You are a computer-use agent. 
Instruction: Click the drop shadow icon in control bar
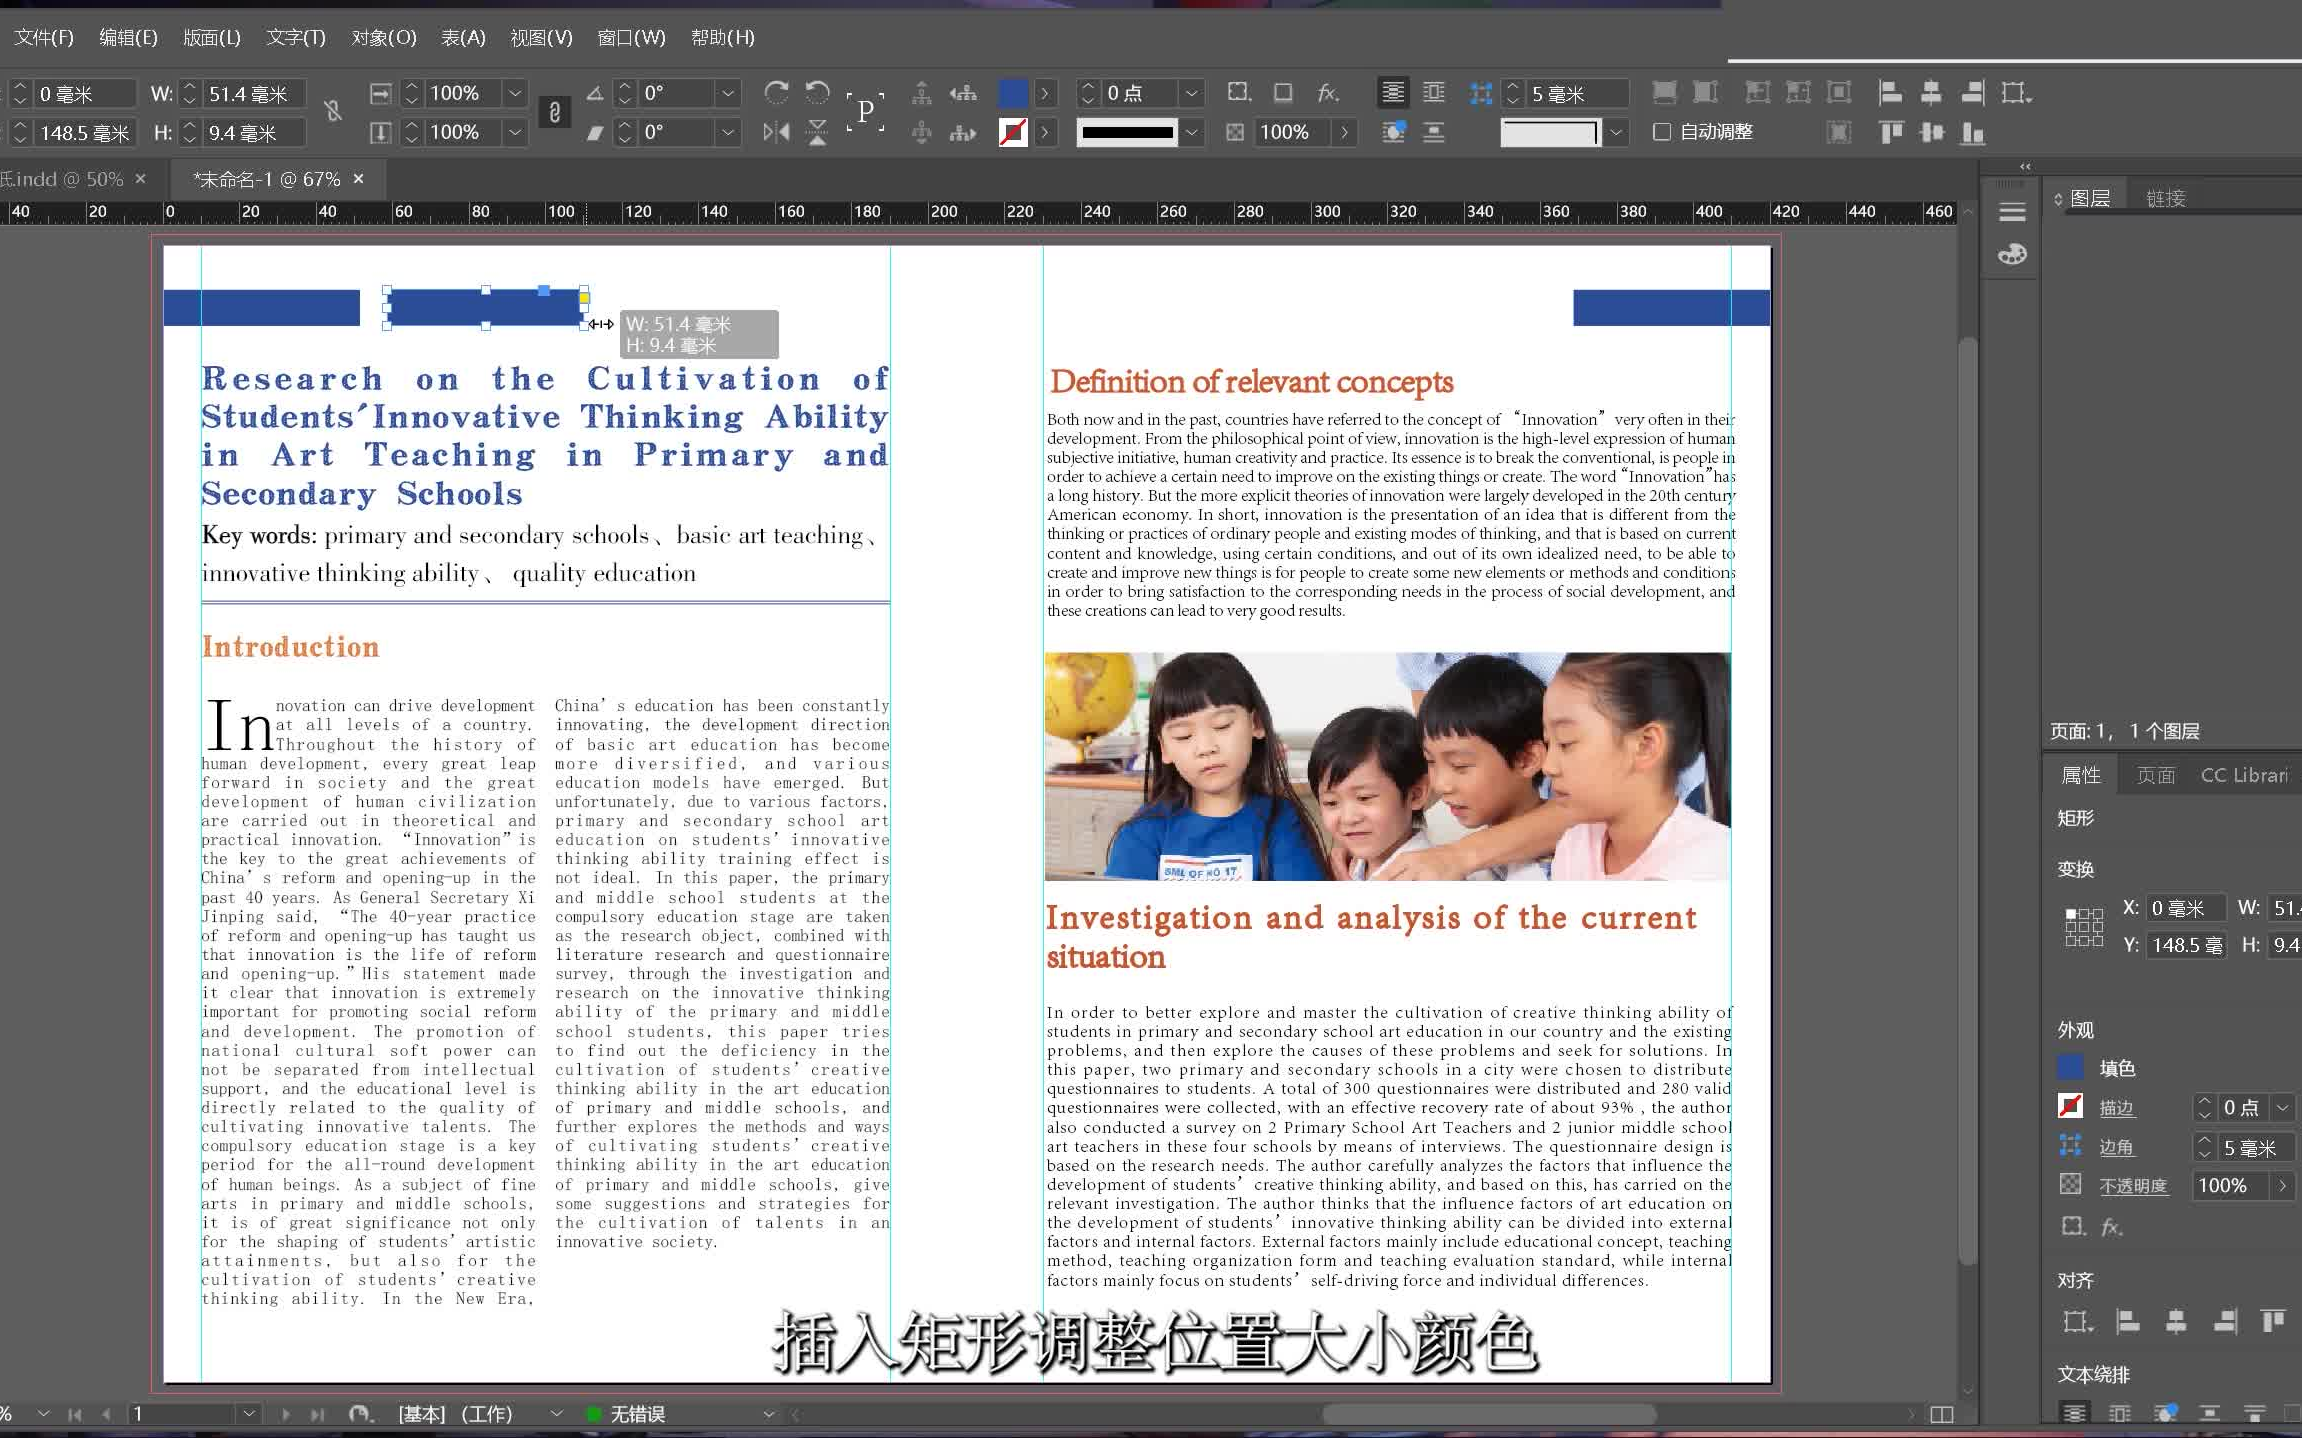coord(1283,93)
